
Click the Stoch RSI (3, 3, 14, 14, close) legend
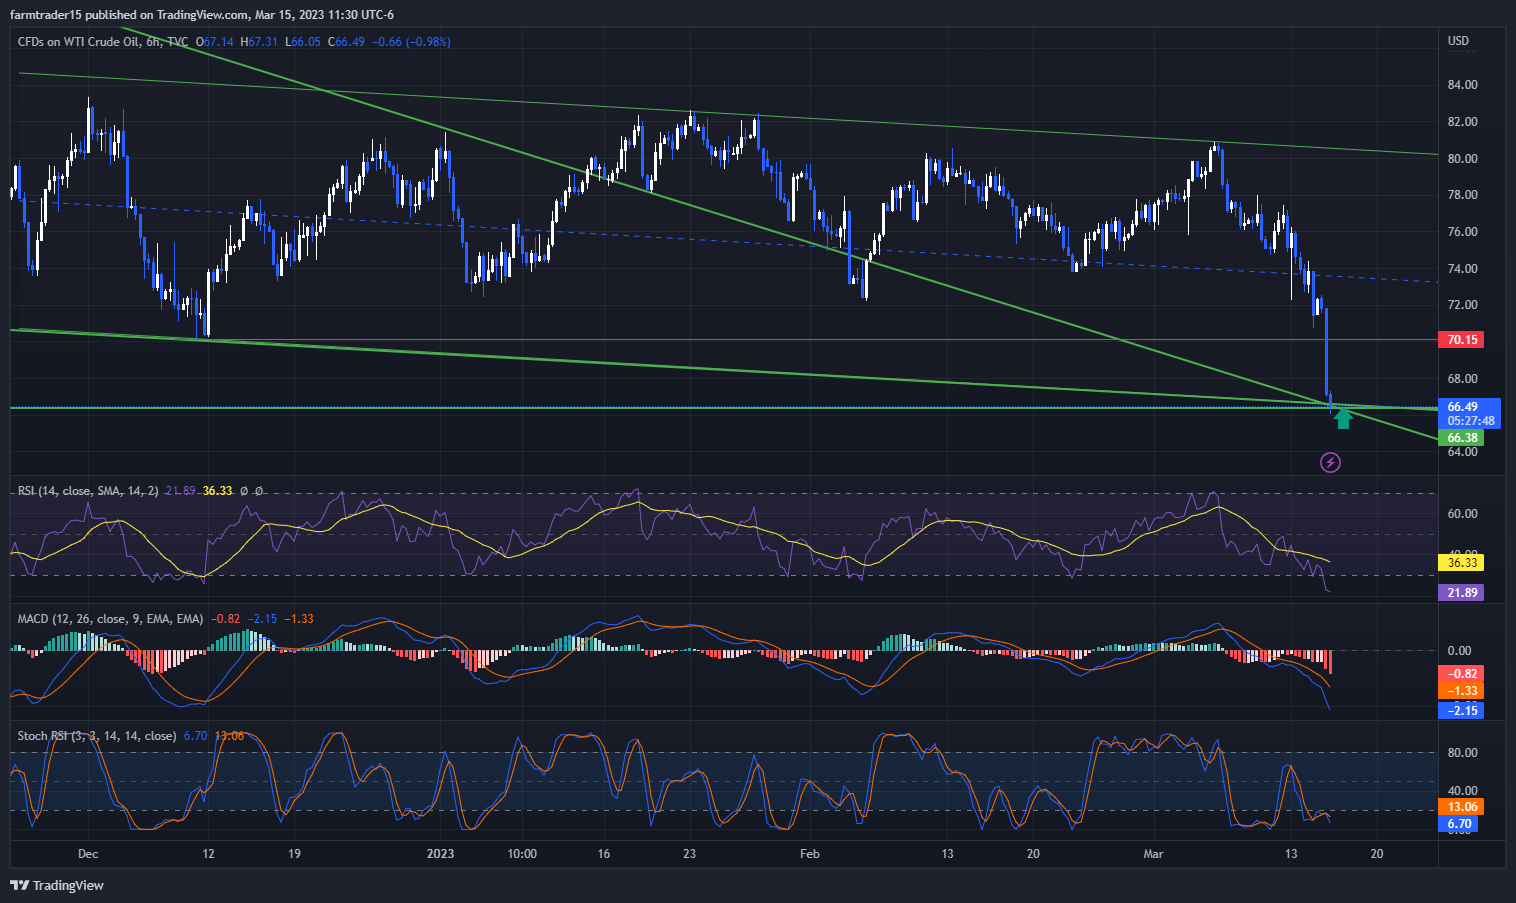point(97,736)
